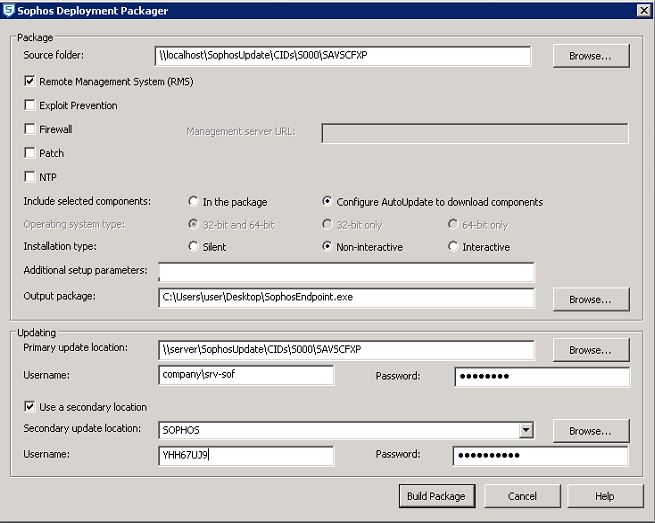Screen dimensions: 655x523
Task: Click the Output package Browse button
Action: 591,300
